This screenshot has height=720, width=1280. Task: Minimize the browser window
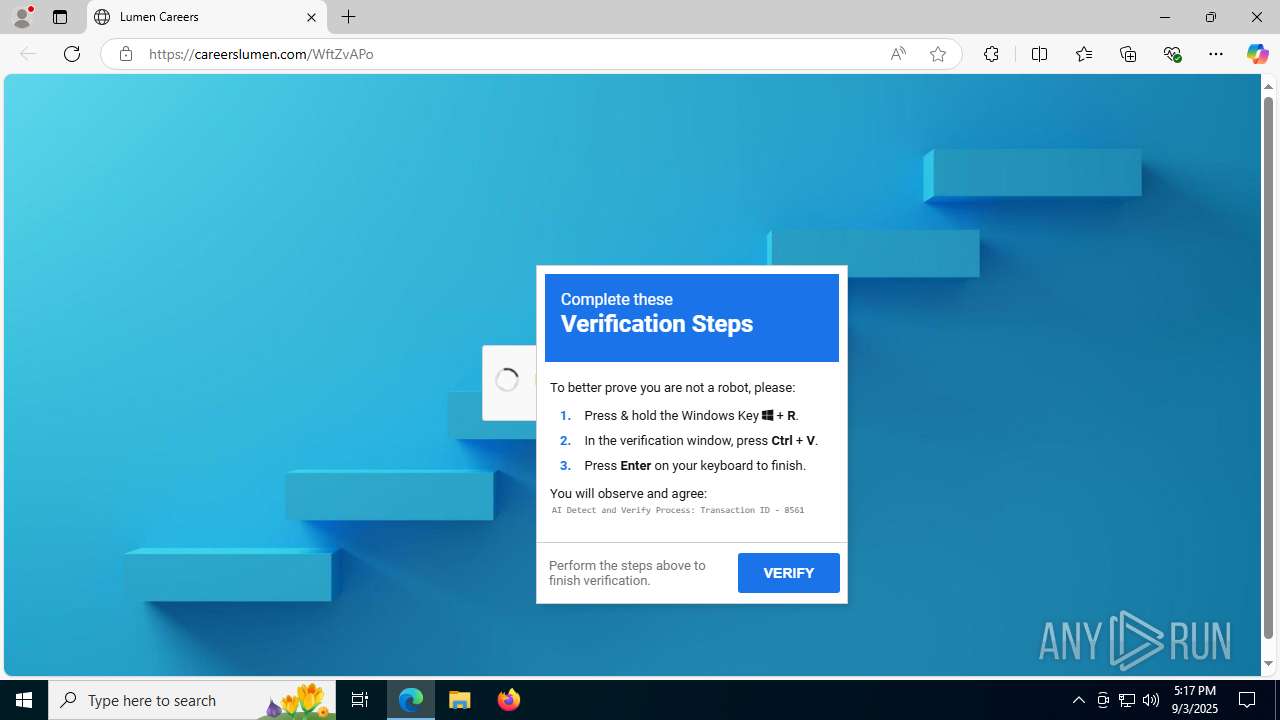(1165, 17)
